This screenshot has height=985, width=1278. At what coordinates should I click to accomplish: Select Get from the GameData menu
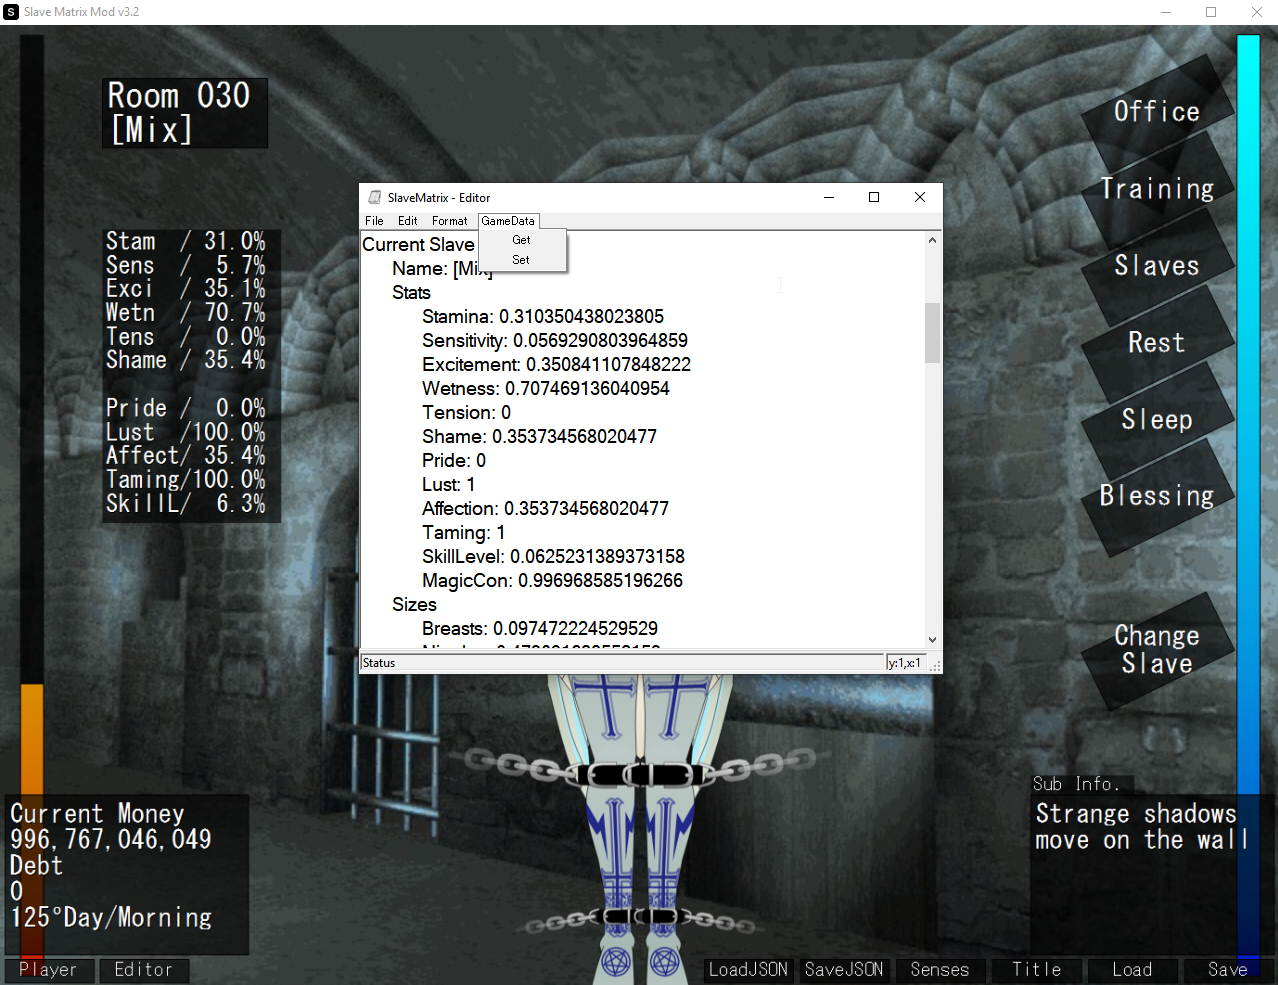point(521,240)
